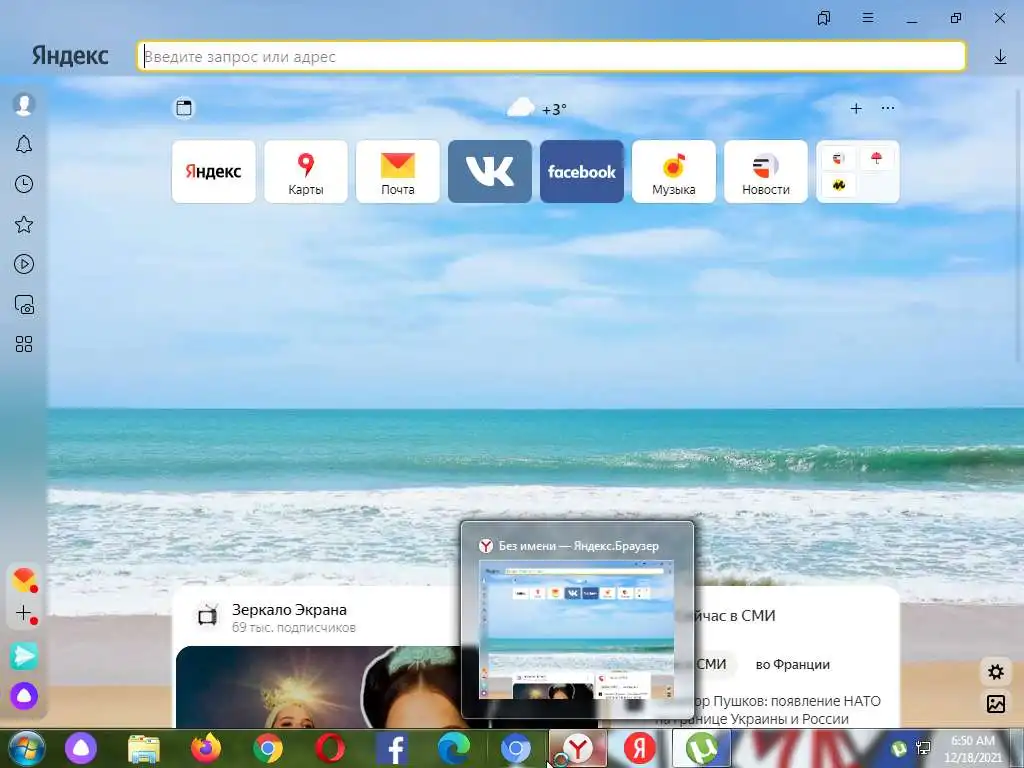Open downloads arrow icon beside address bar
Screen dimensions: 1024x768
(1000, 57)
